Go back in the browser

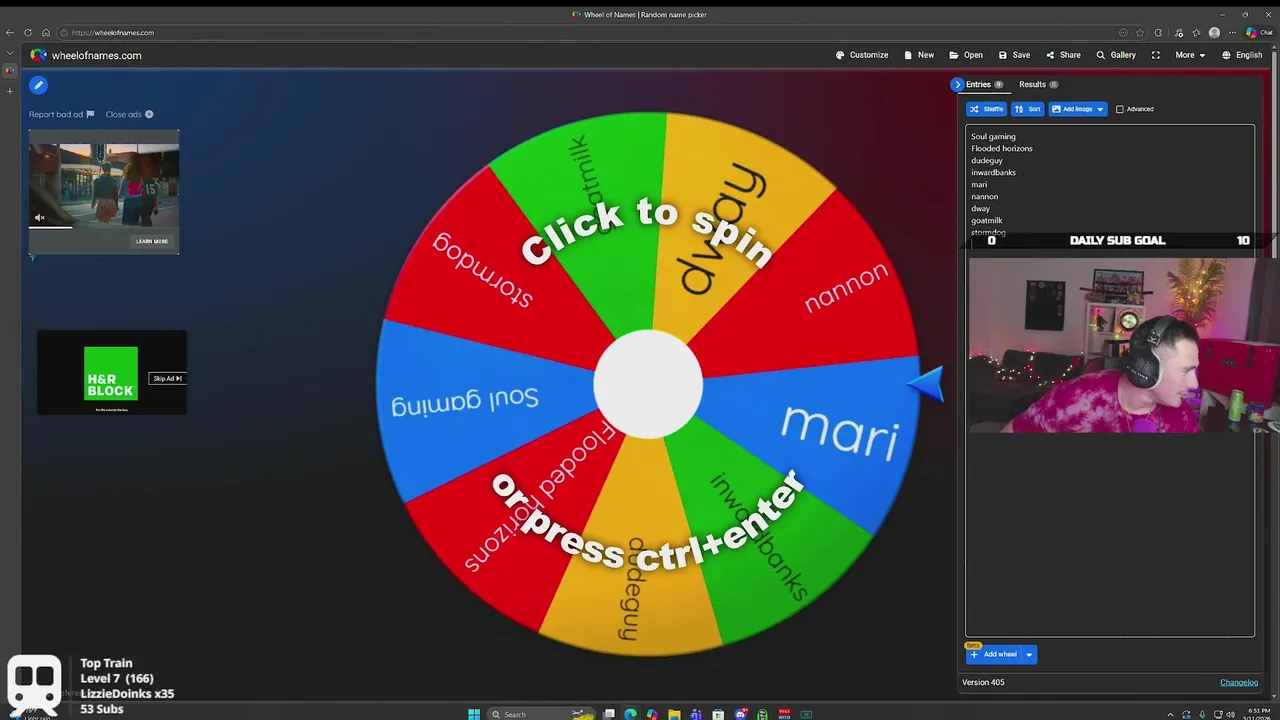click(x=10, y=33)
